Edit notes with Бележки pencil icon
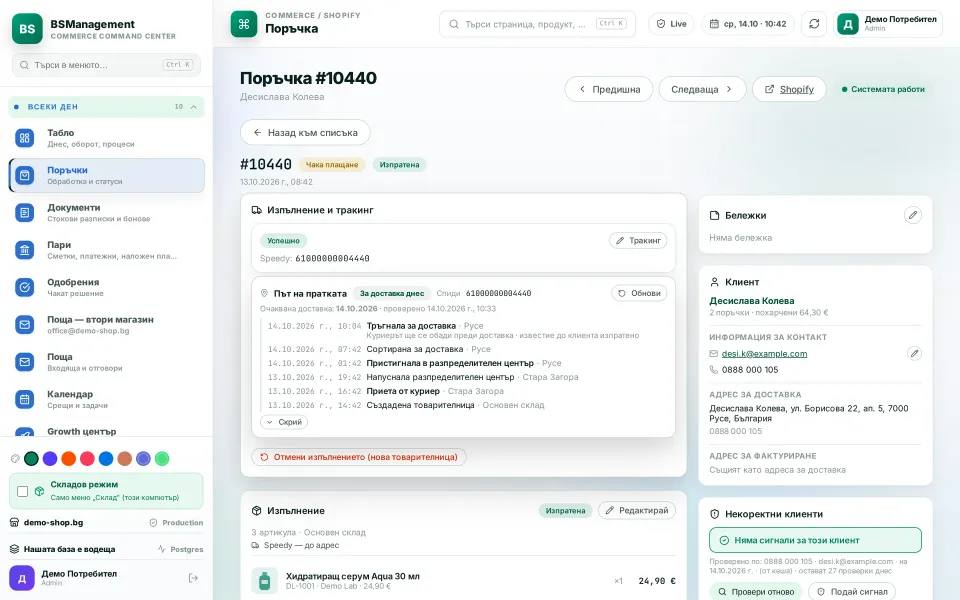This screenshot has height=600, width=960. (912, 215)
